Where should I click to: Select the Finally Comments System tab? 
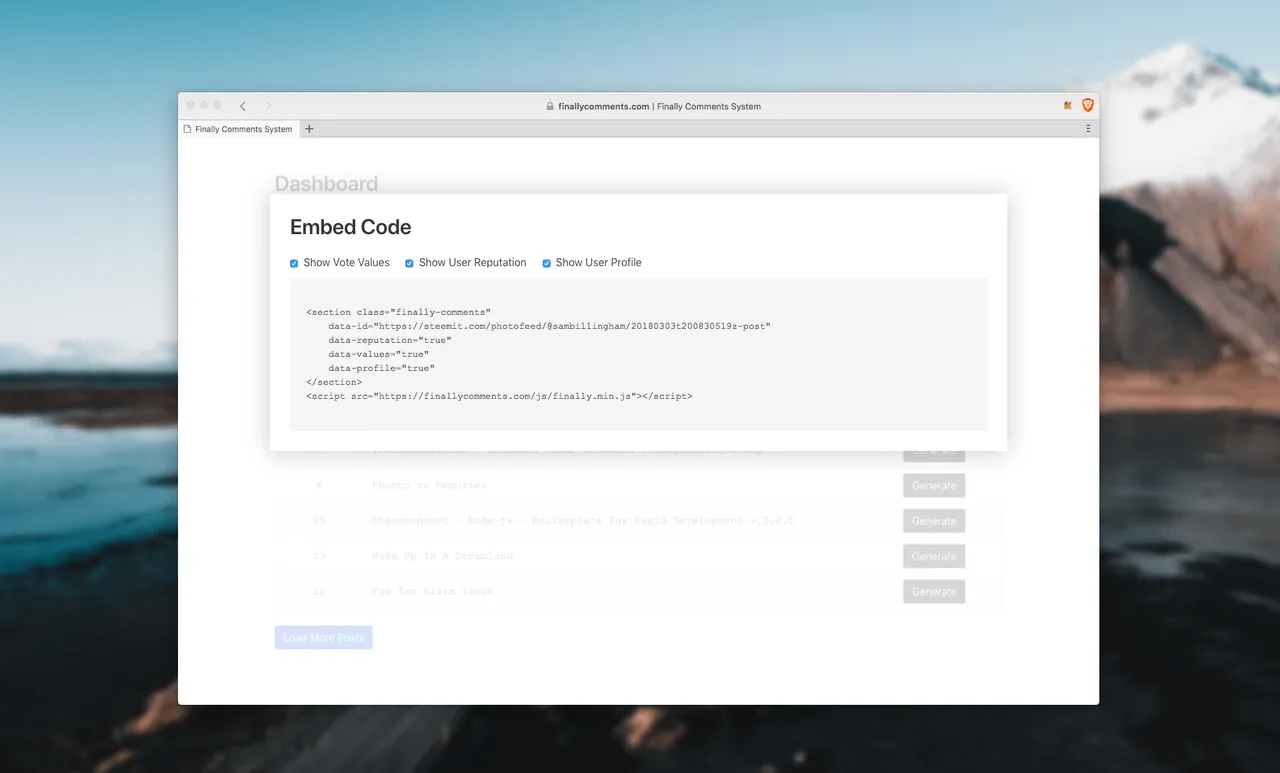(239, 129)
